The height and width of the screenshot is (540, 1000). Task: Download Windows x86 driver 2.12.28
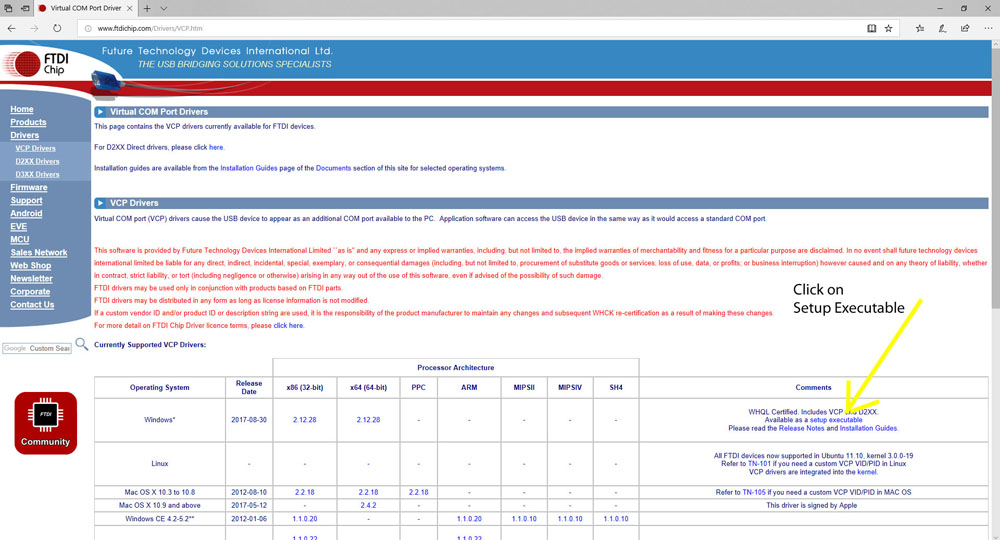pos(305,420)
